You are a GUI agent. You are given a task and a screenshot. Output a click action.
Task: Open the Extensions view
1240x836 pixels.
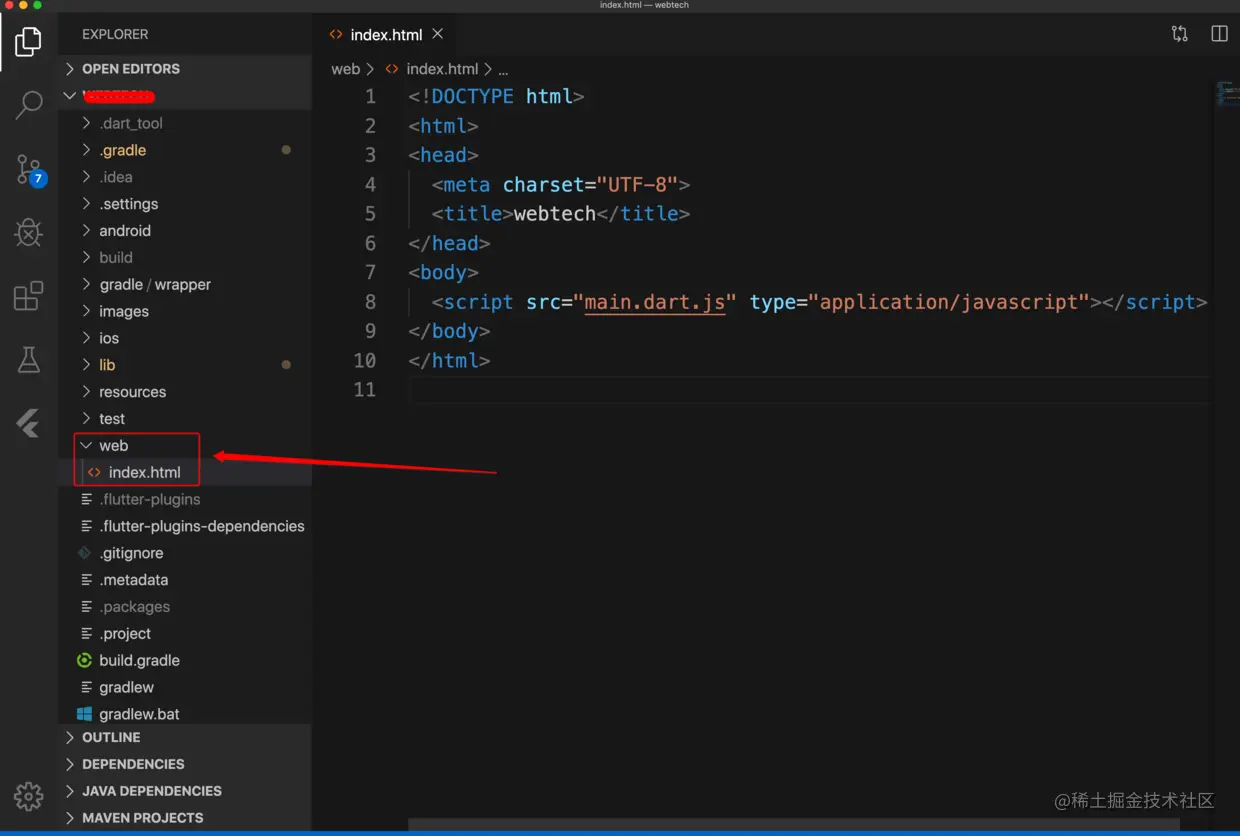tap(28, 296)
